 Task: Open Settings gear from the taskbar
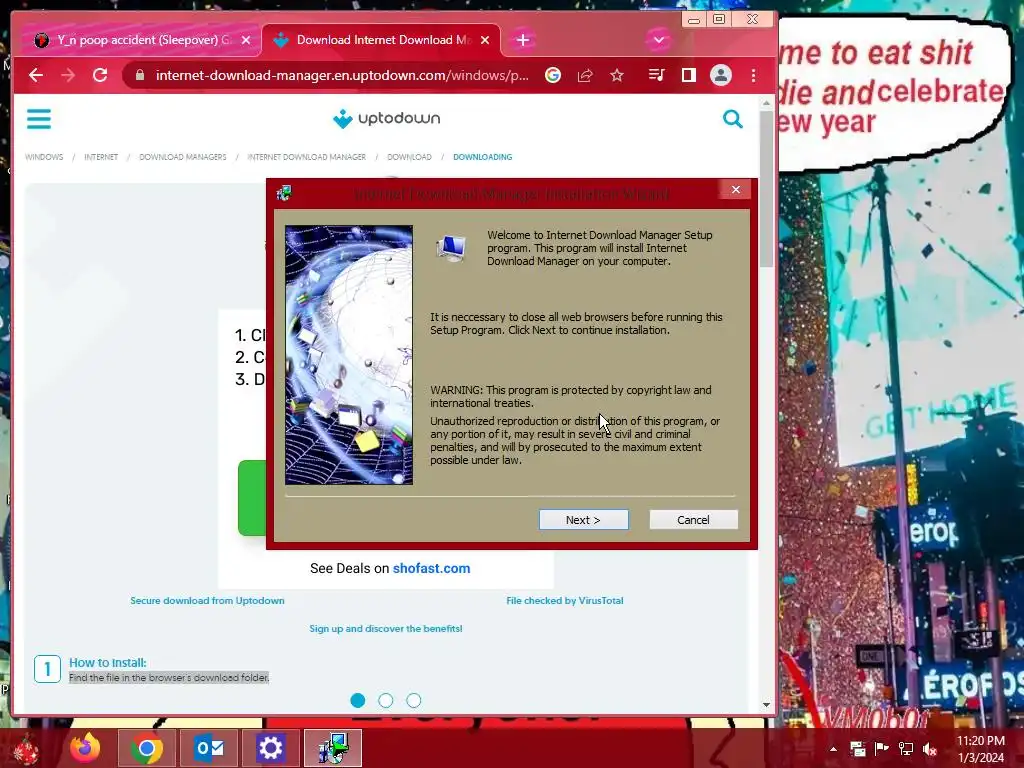pos(270,748)
